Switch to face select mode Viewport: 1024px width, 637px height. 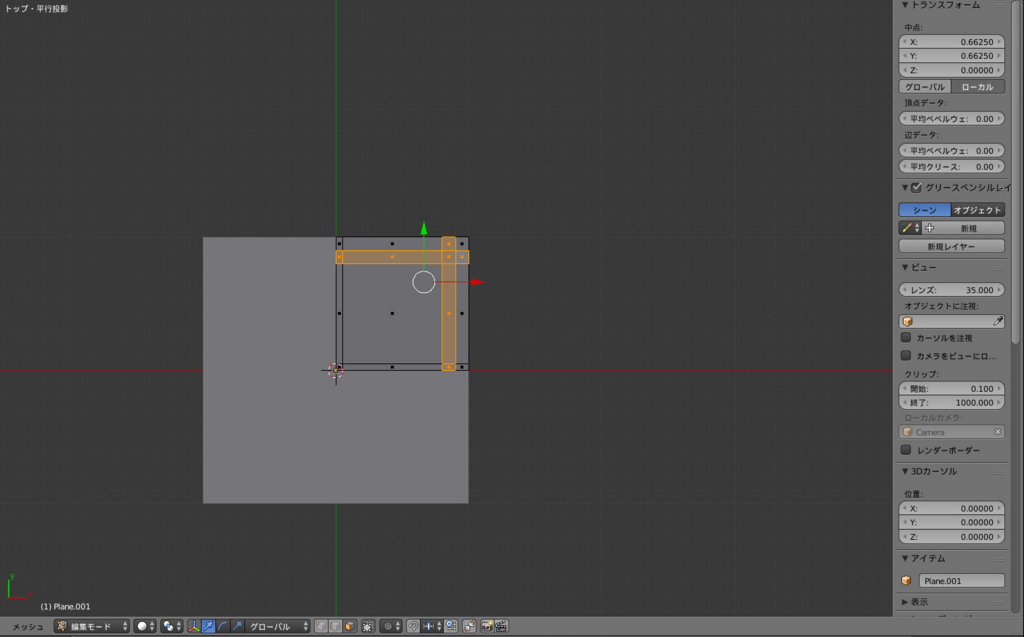[349, 627]
